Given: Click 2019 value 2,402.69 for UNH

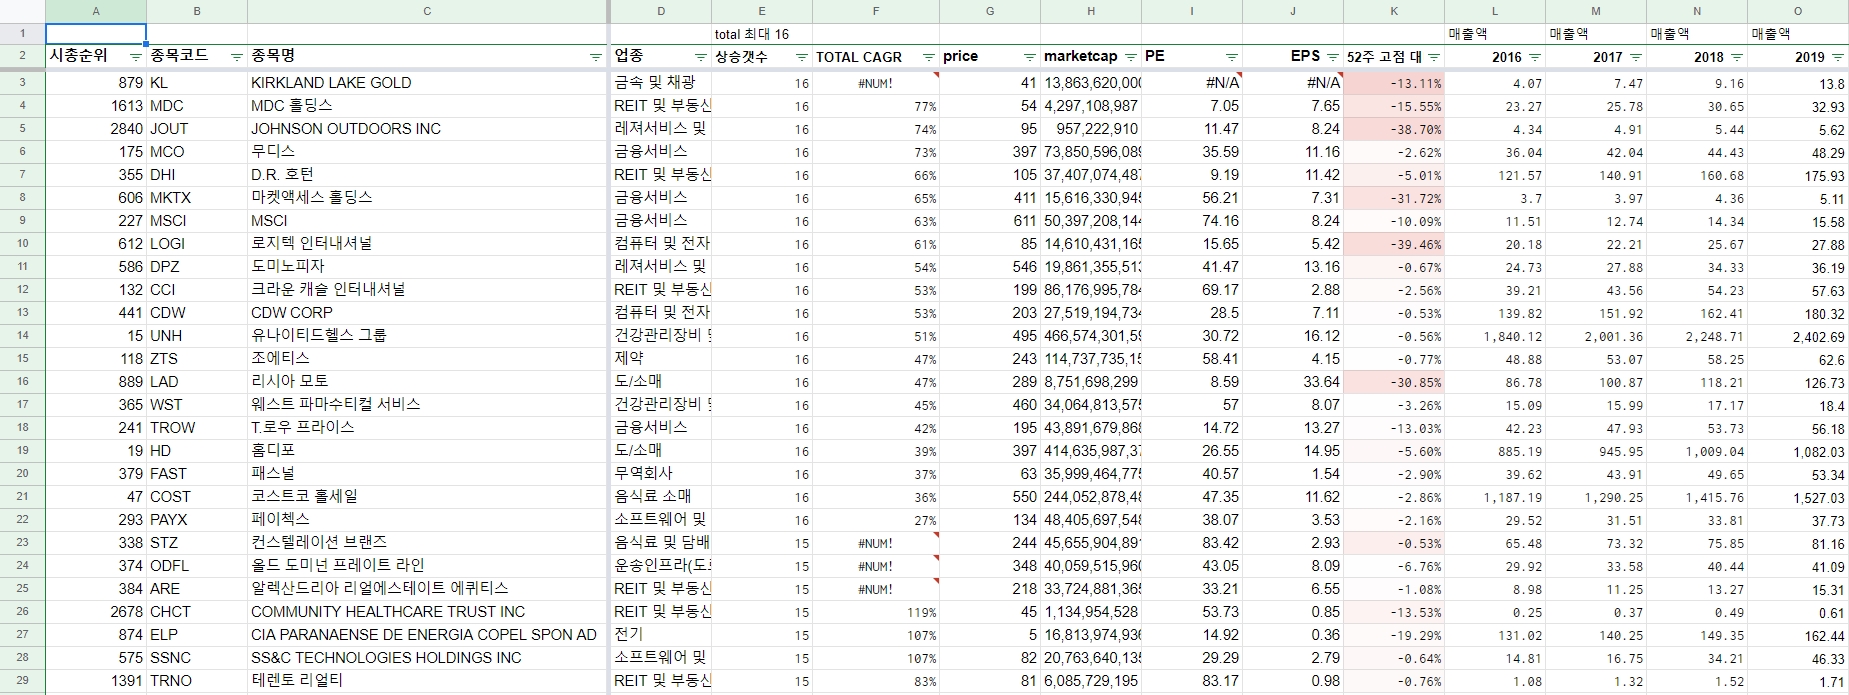Looking at the screenshot, I should (x=1798, y=336).
